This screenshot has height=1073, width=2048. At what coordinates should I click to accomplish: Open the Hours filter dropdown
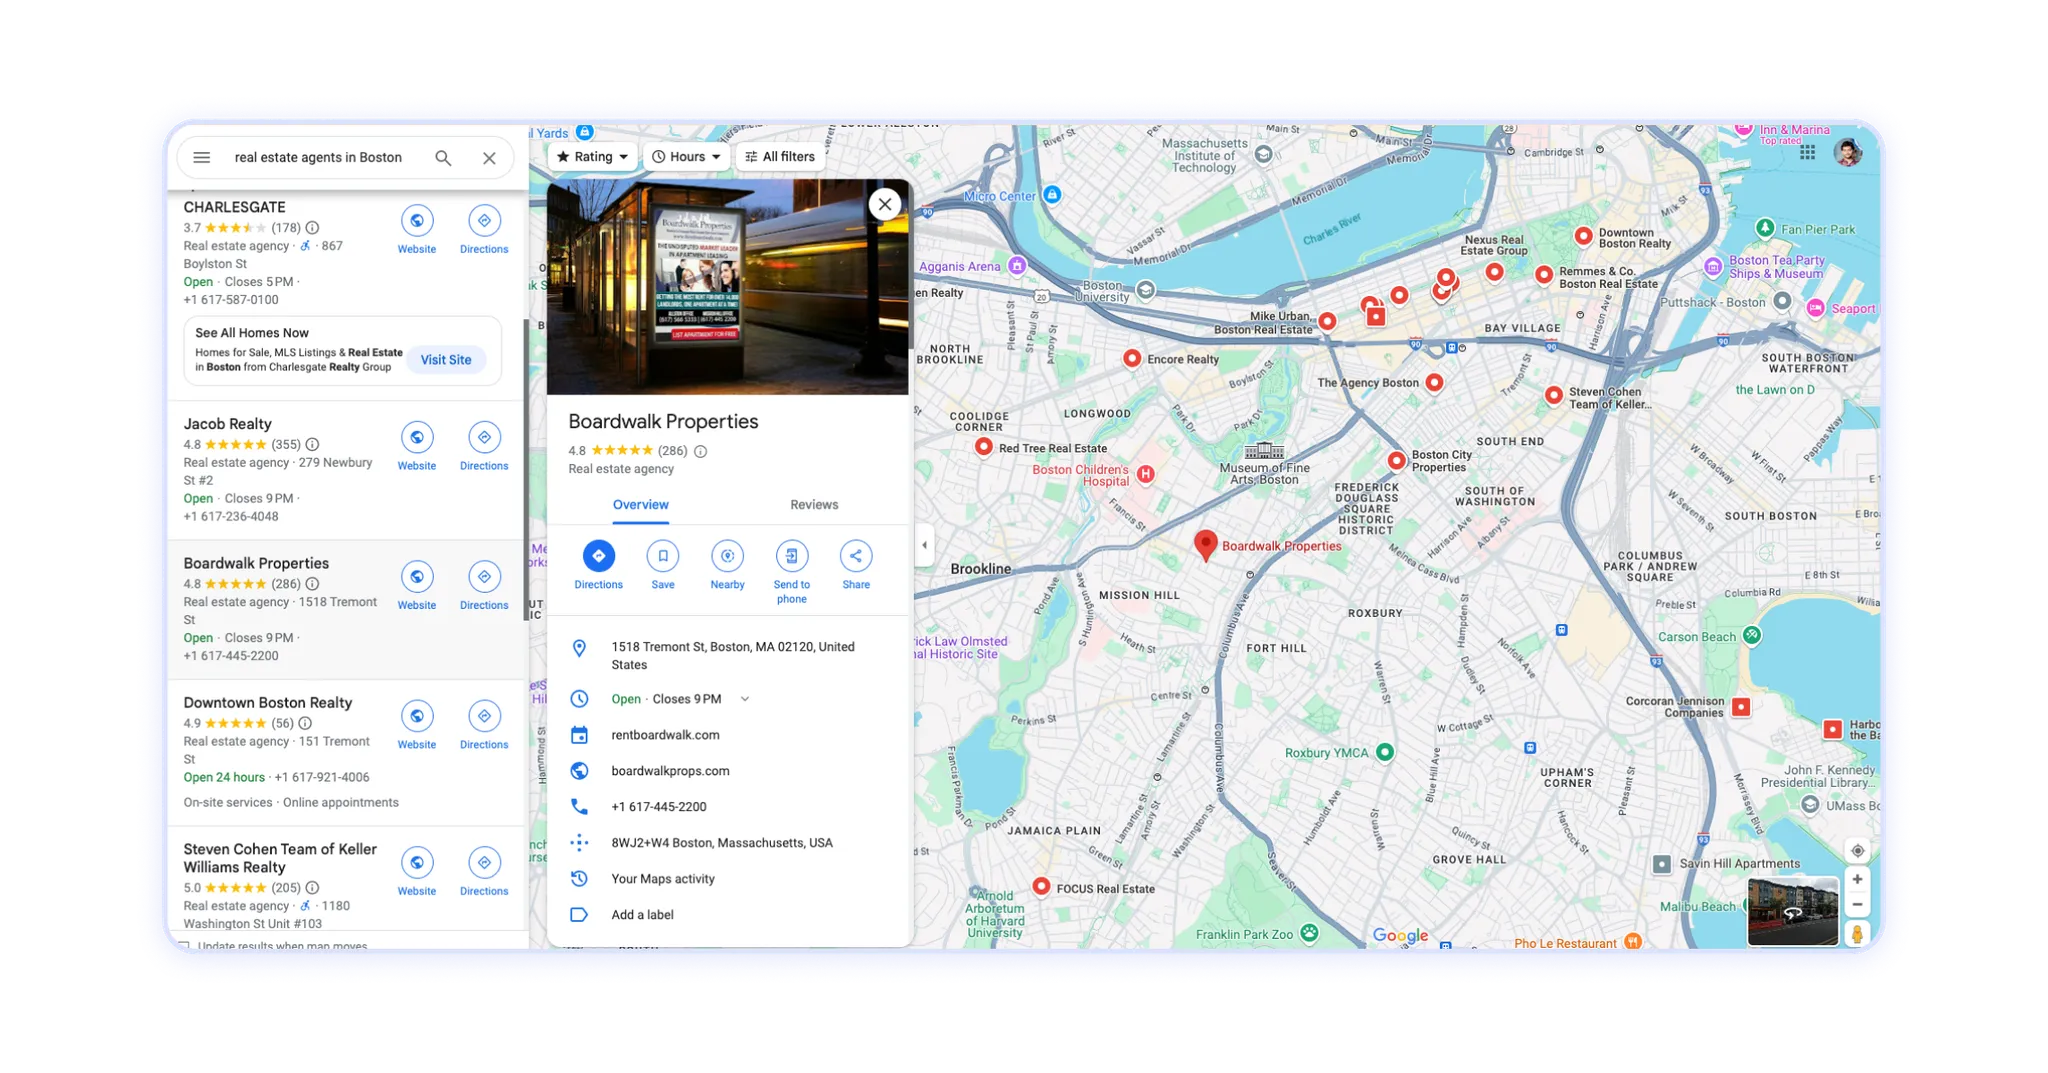[686, 157]
